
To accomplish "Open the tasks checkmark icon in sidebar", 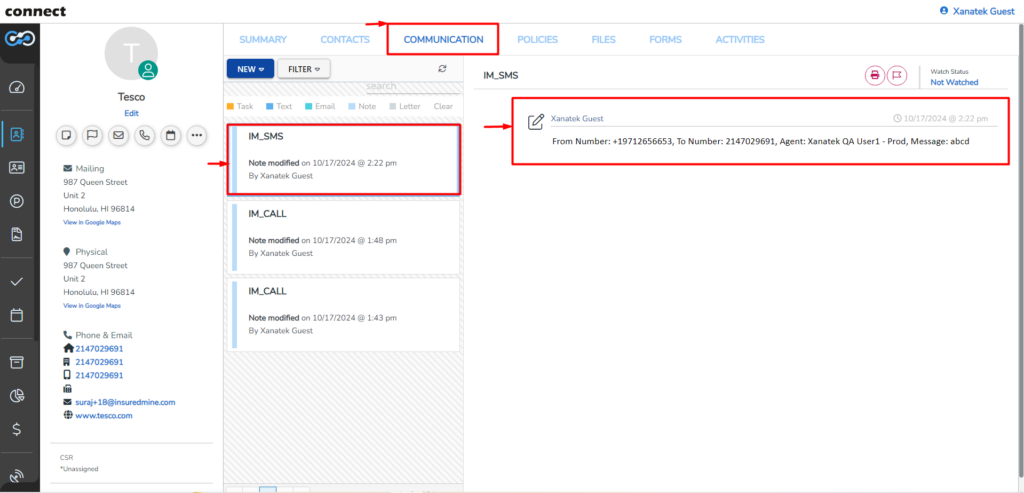I will click(x=17, y=281).
